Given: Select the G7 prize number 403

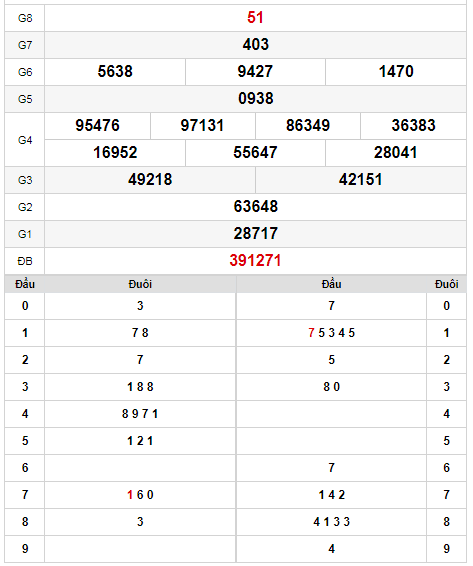Looking at the screenshot, I should tap(255, 44).
